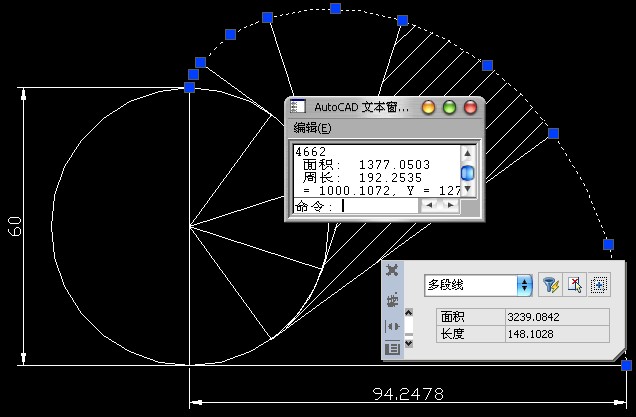This screenshot has width=636, height=417.
Task: Toggle the PICKADD selection icon
Action: click(599, 285)
